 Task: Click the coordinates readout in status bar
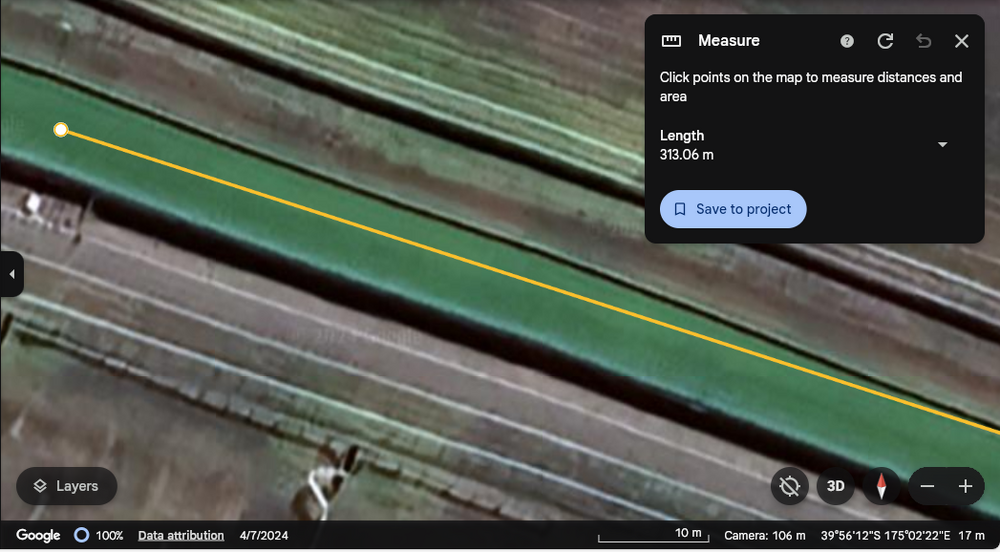click(887, 535)
